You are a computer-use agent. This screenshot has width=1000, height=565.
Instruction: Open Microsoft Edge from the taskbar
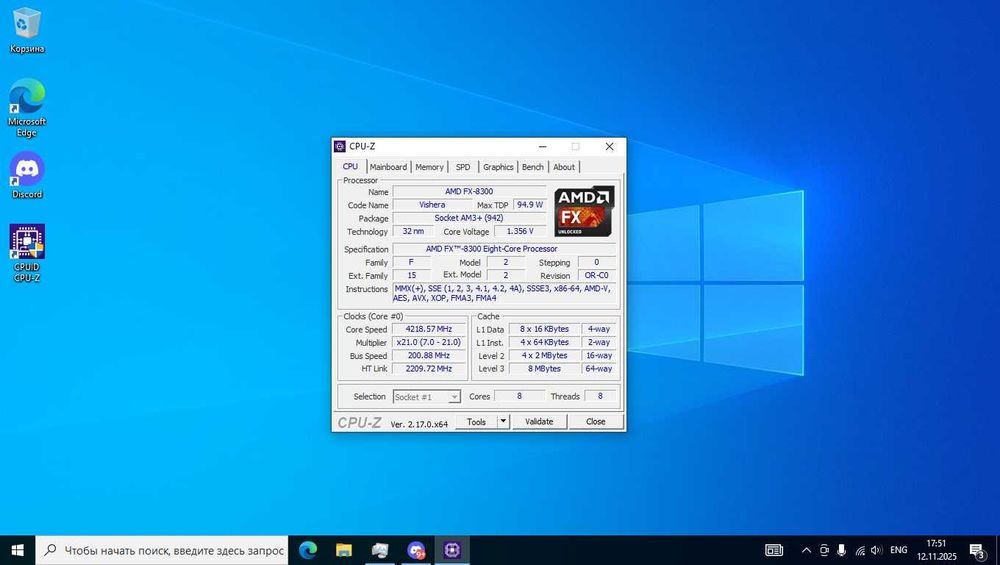click(x=308, y=550)
